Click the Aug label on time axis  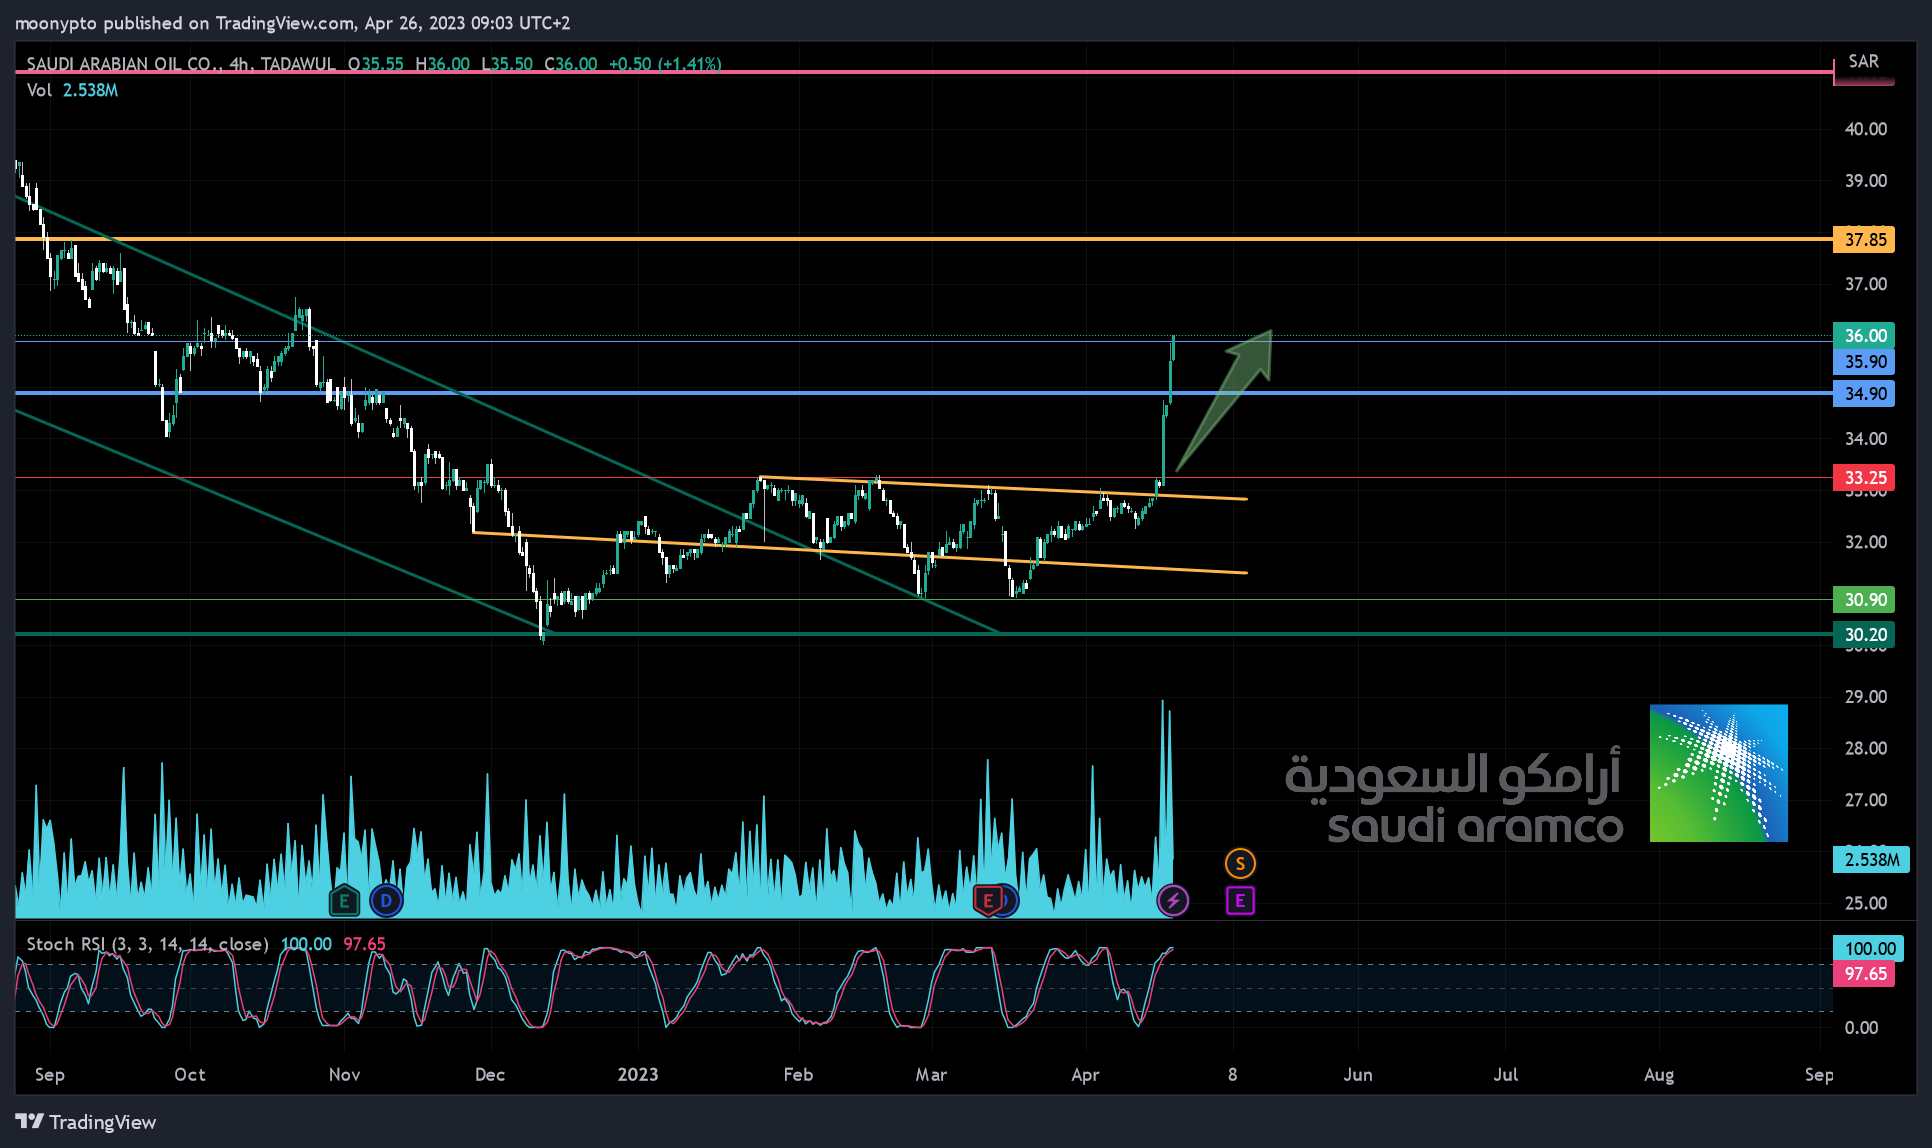1659,1075
